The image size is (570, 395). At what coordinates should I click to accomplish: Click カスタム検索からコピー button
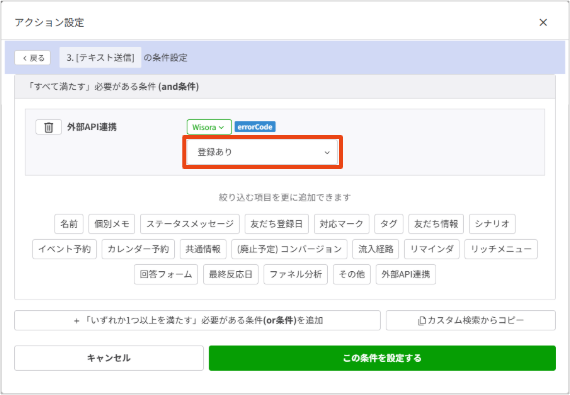[471, 321]
